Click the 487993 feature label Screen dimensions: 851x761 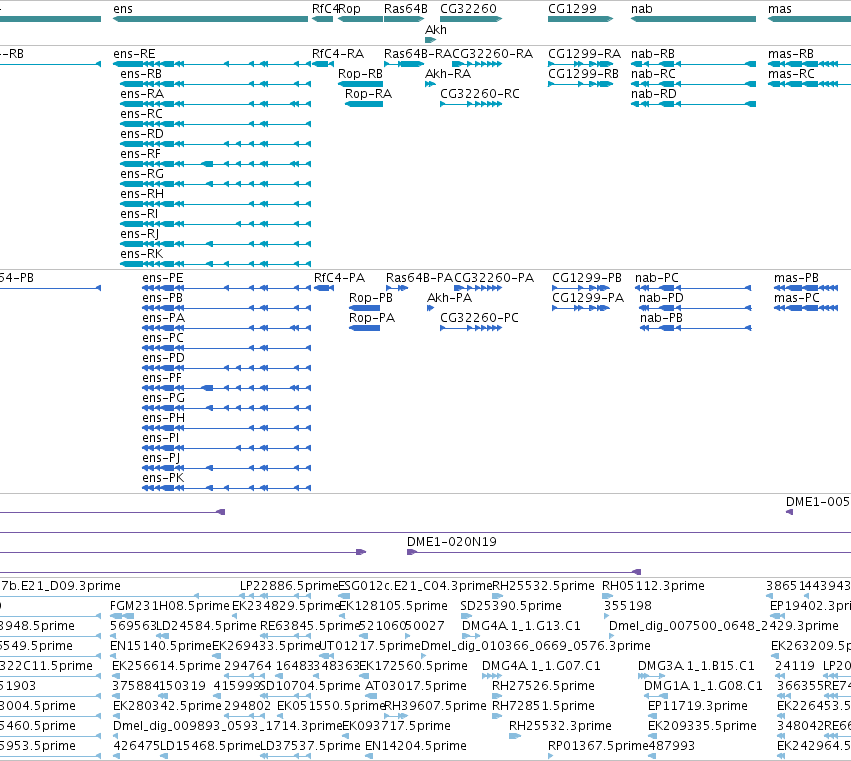point(672,746)
